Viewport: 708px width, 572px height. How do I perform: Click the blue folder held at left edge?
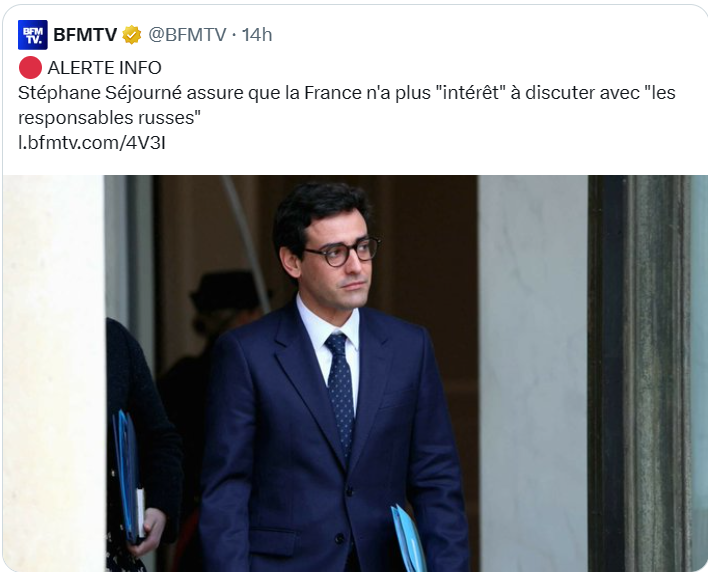pyautogui.click(x=128, y=476)
